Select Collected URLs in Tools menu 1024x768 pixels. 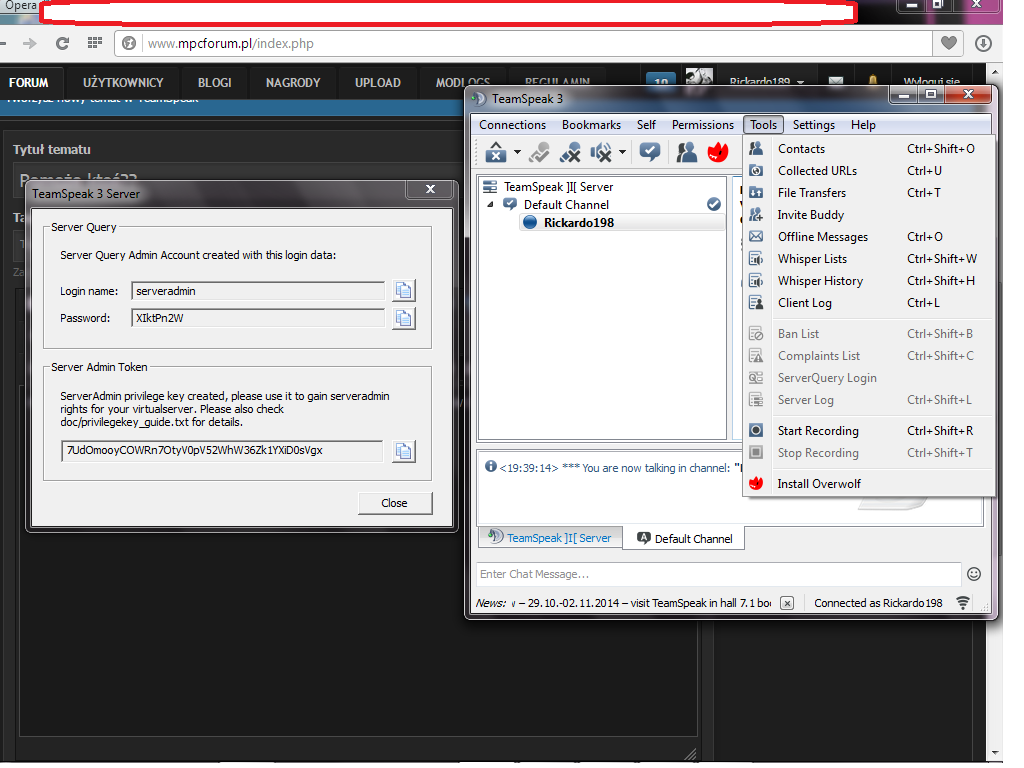pos(869,171)
